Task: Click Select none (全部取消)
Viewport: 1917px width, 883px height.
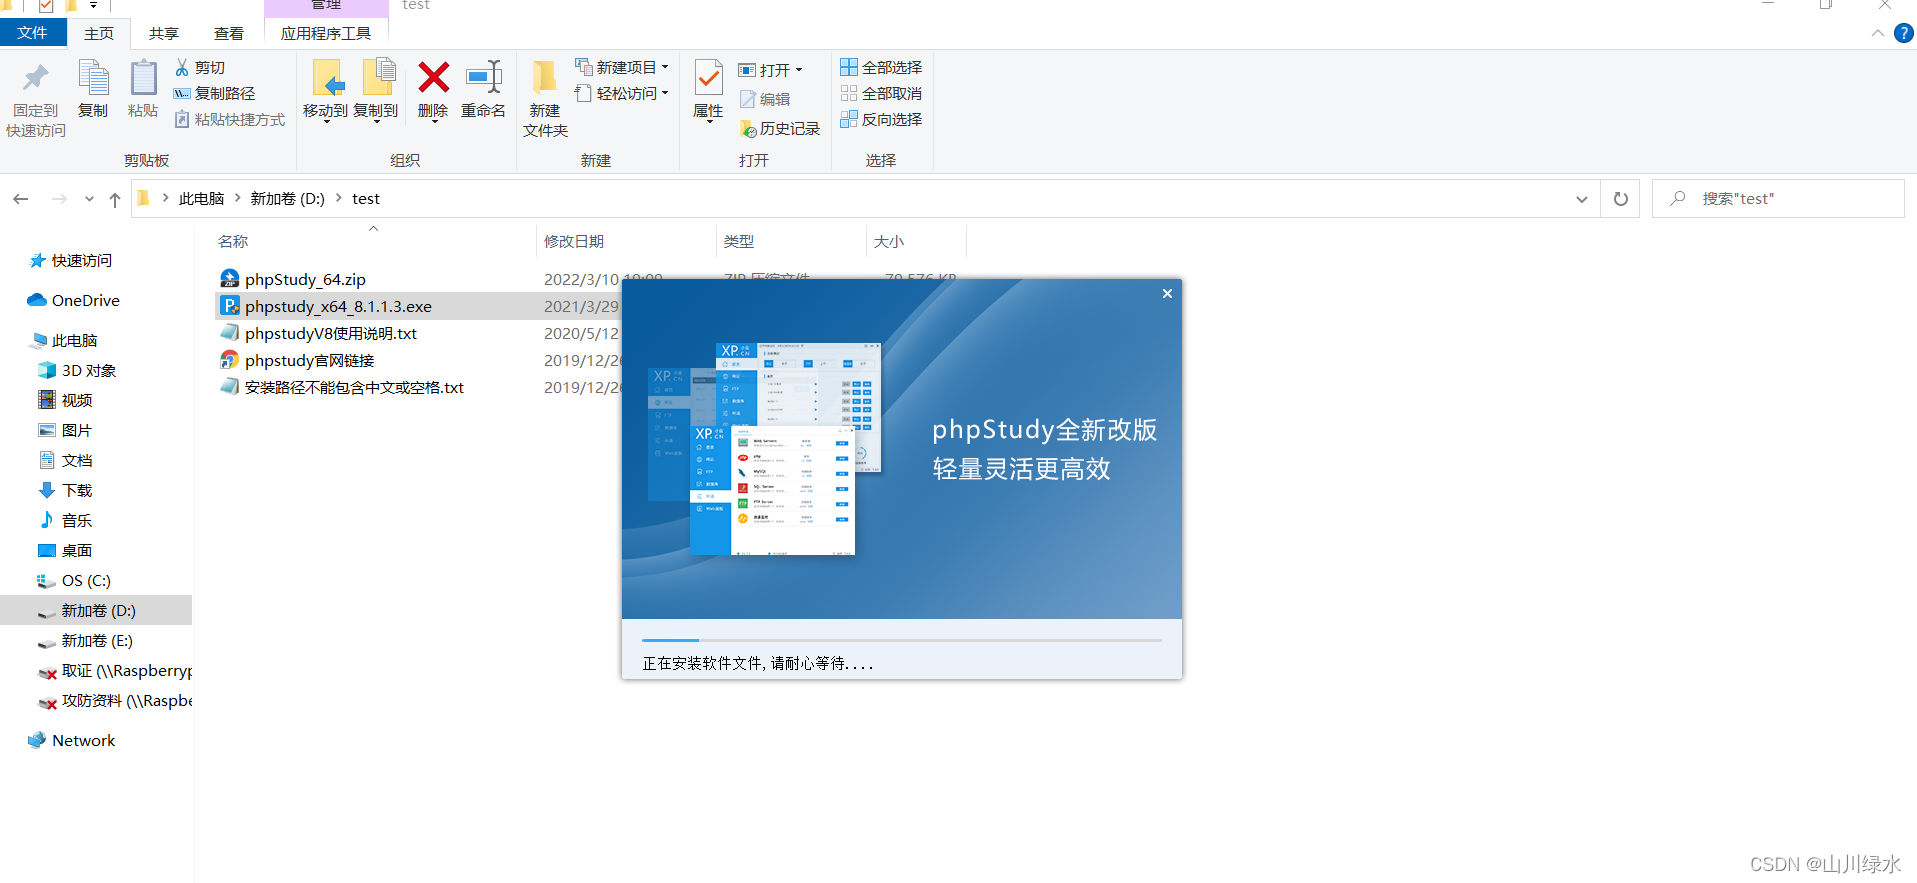Action: [881, 93]
